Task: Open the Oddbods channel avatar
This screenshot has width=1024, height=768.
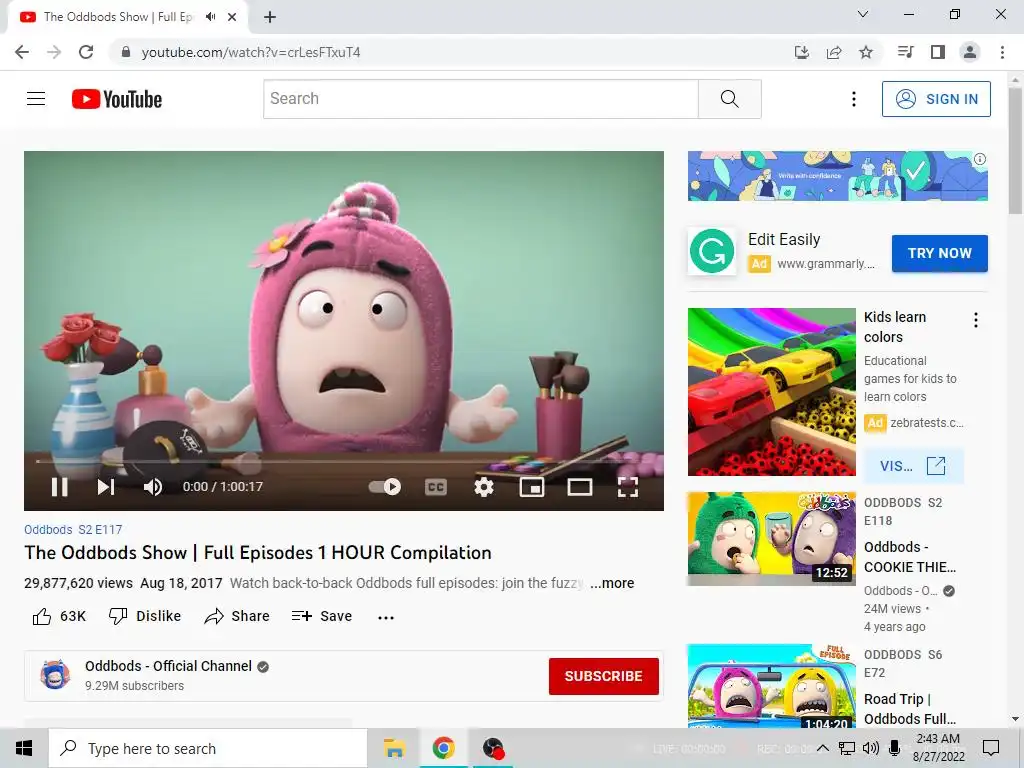Action: point(55,675)
